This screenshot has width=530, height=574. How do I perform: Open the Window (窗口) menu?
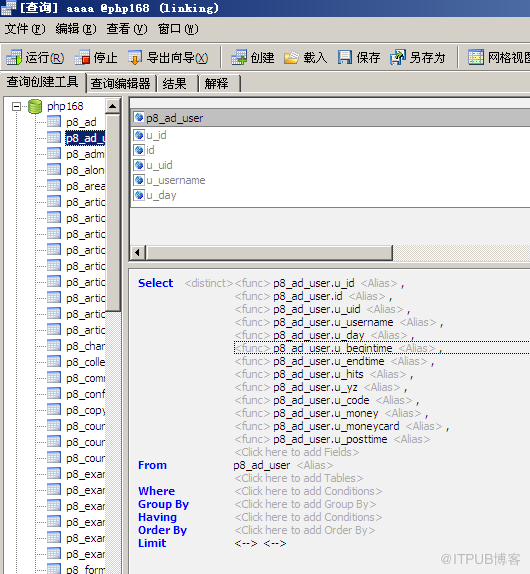point(178,29)
